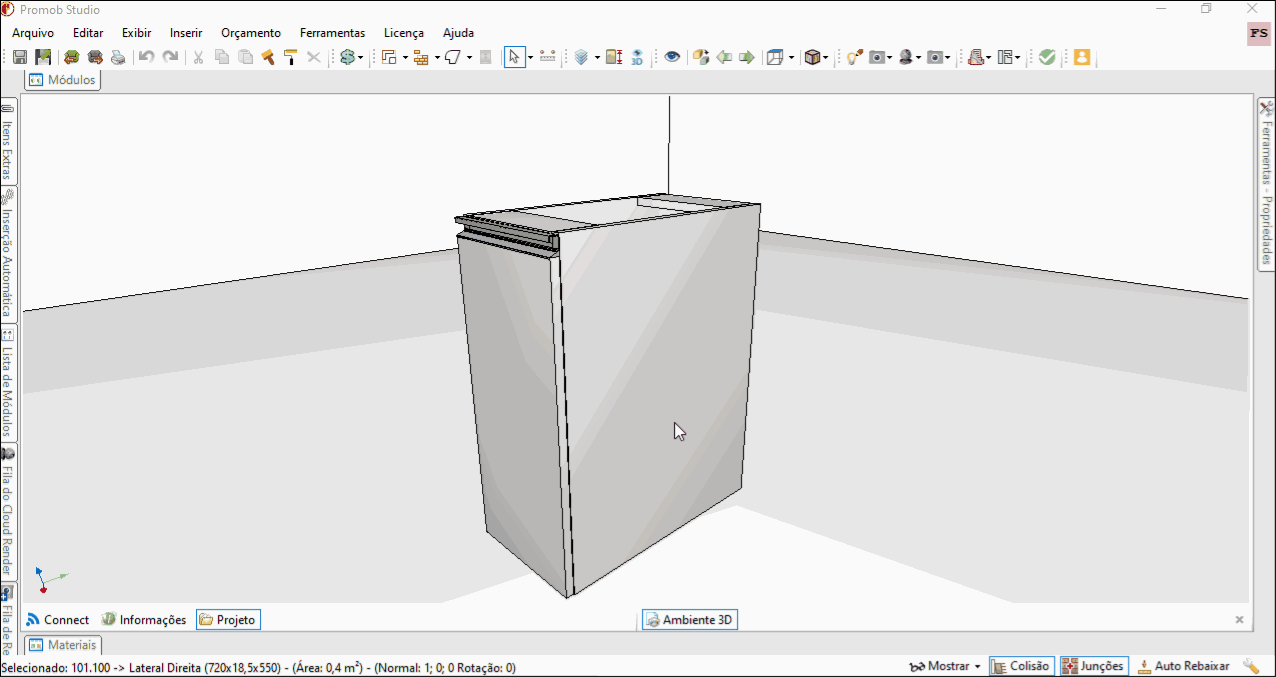Delete selection with the X icon
This screenshot has height=677, width=1276.
[314, 58]
